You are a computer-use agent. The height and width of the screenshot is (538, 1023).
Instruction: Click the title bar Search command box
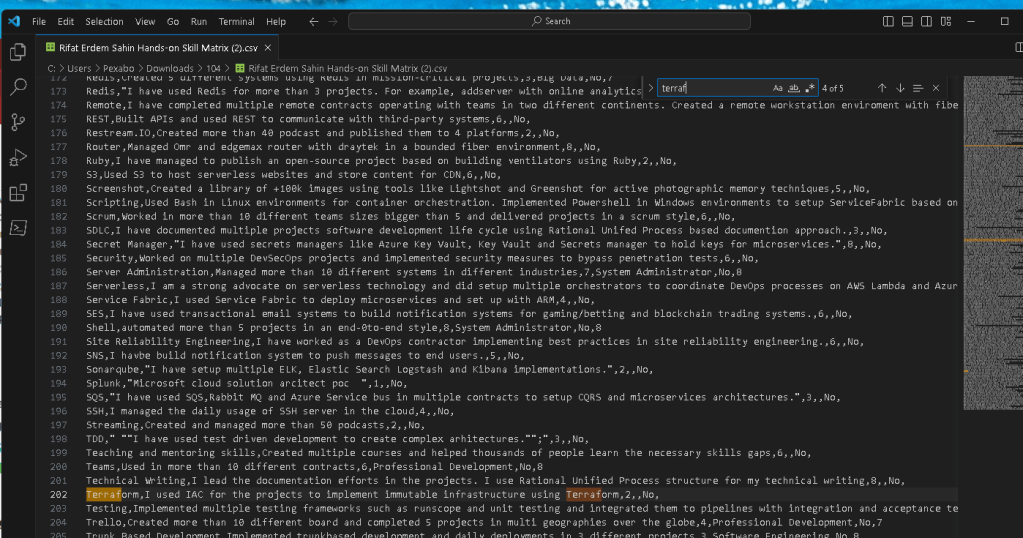pos(549,22)
